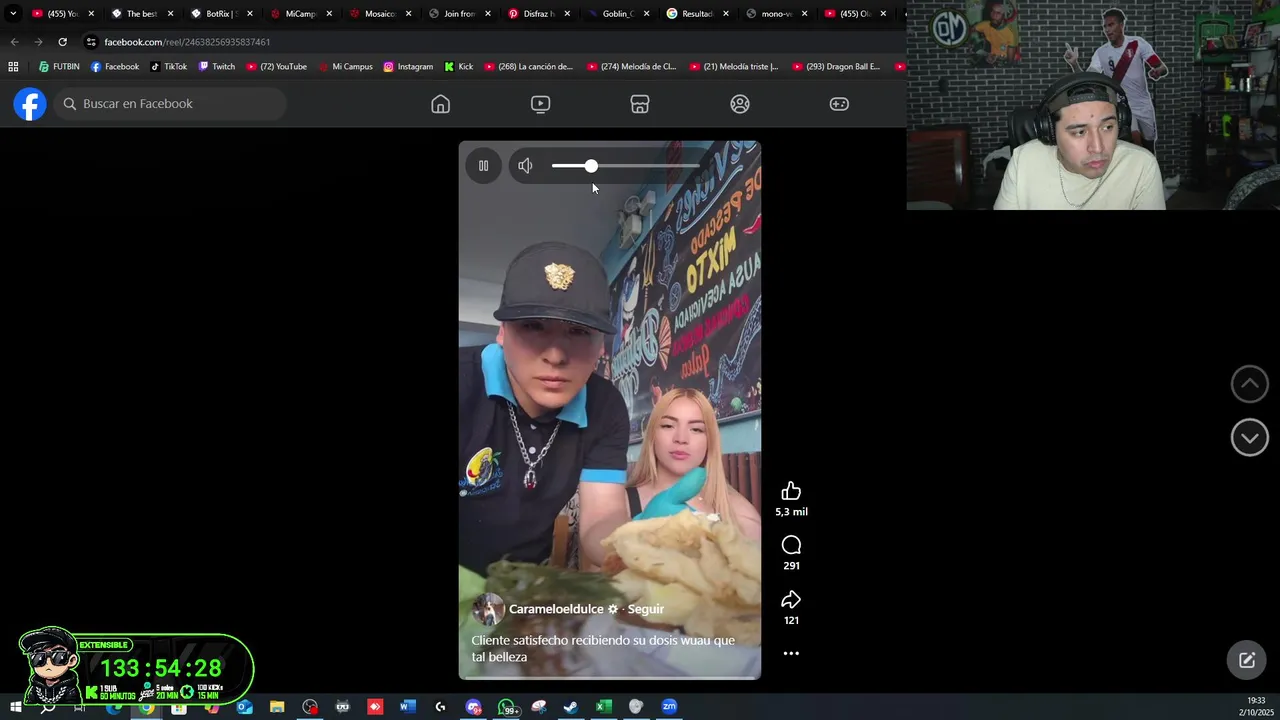Open the Facebook bookmark
The image size is (1280, 720).
click(x=115, y=67)
